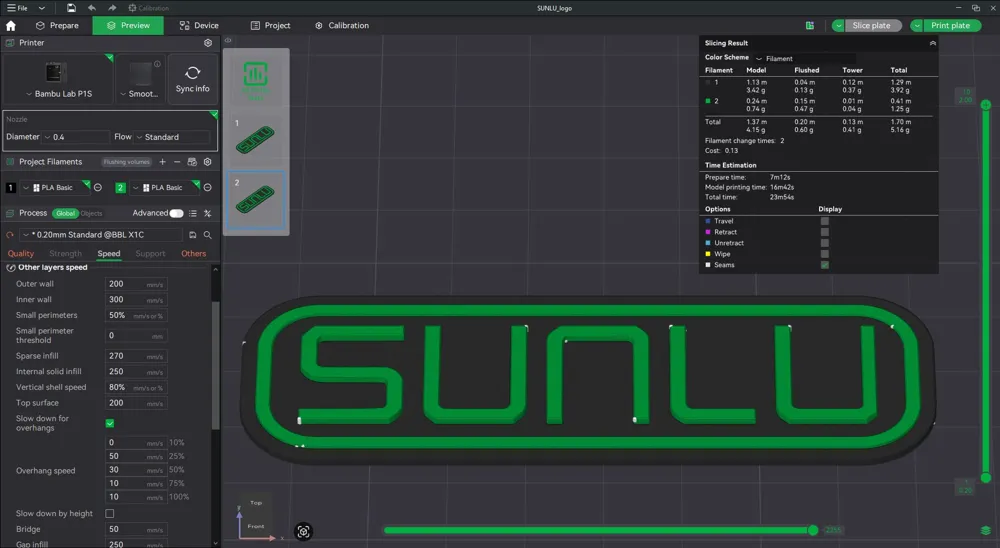Open the Others settings tab
Image resolution: width=1000 pixels, height=548 pixels.
pyautogui.click(x=193, y=253)
